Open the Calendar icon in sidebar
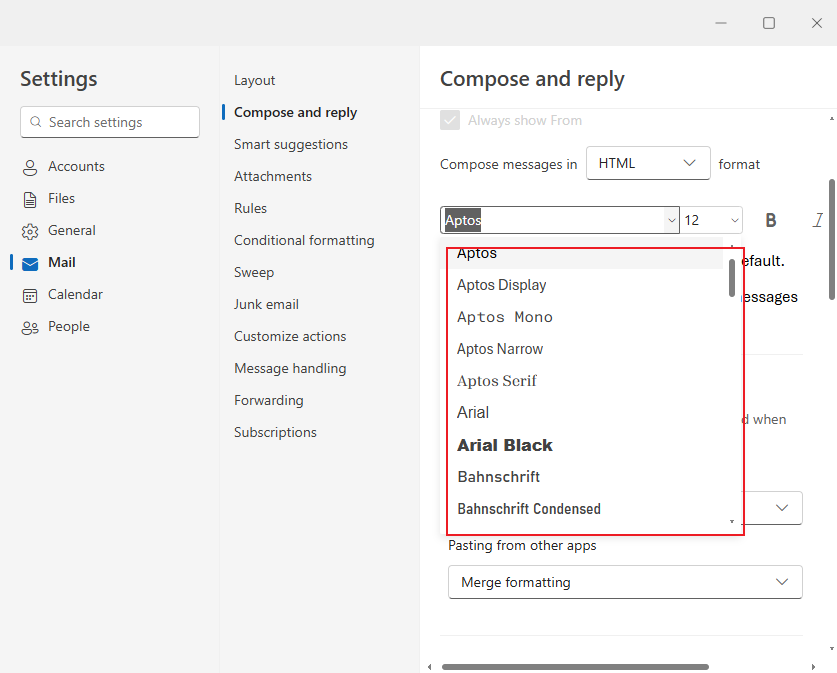 pos(30,295)
